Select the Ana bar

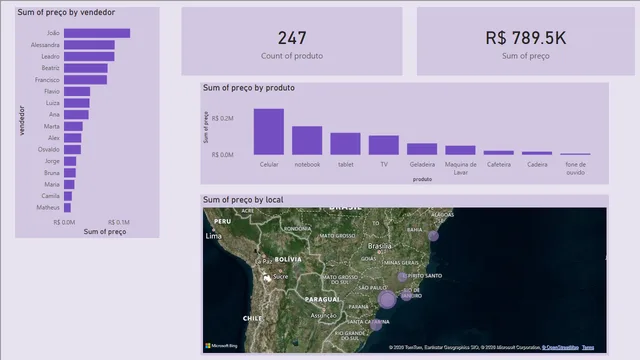point(76,115)
